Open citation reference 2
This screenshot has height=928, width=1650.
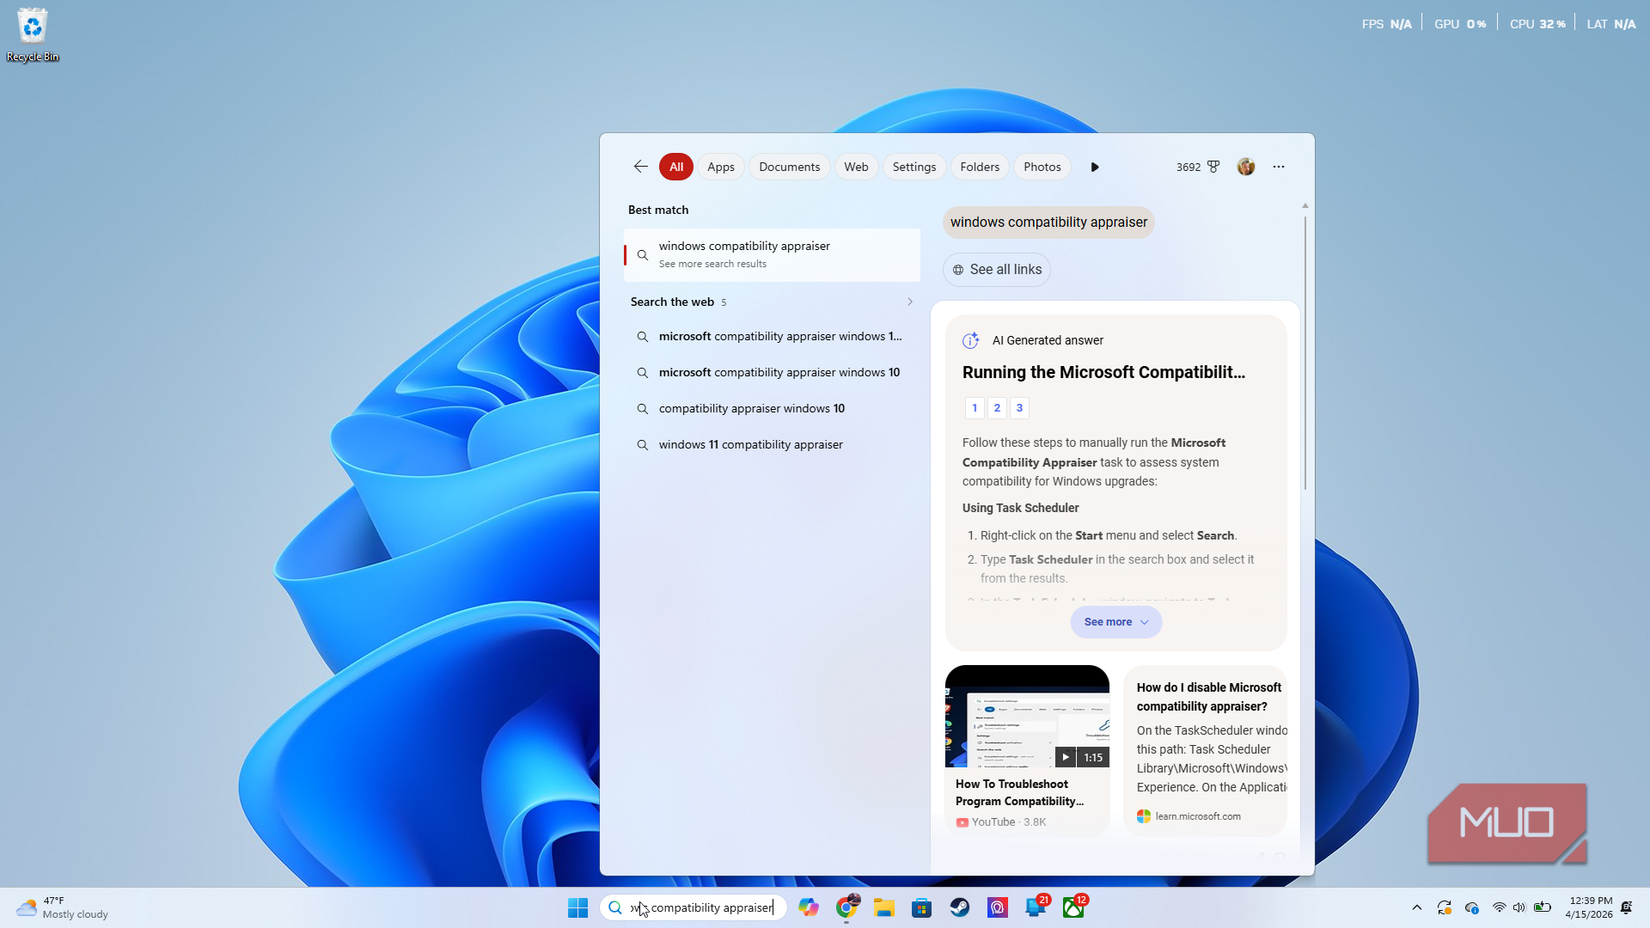pos(997,408)
